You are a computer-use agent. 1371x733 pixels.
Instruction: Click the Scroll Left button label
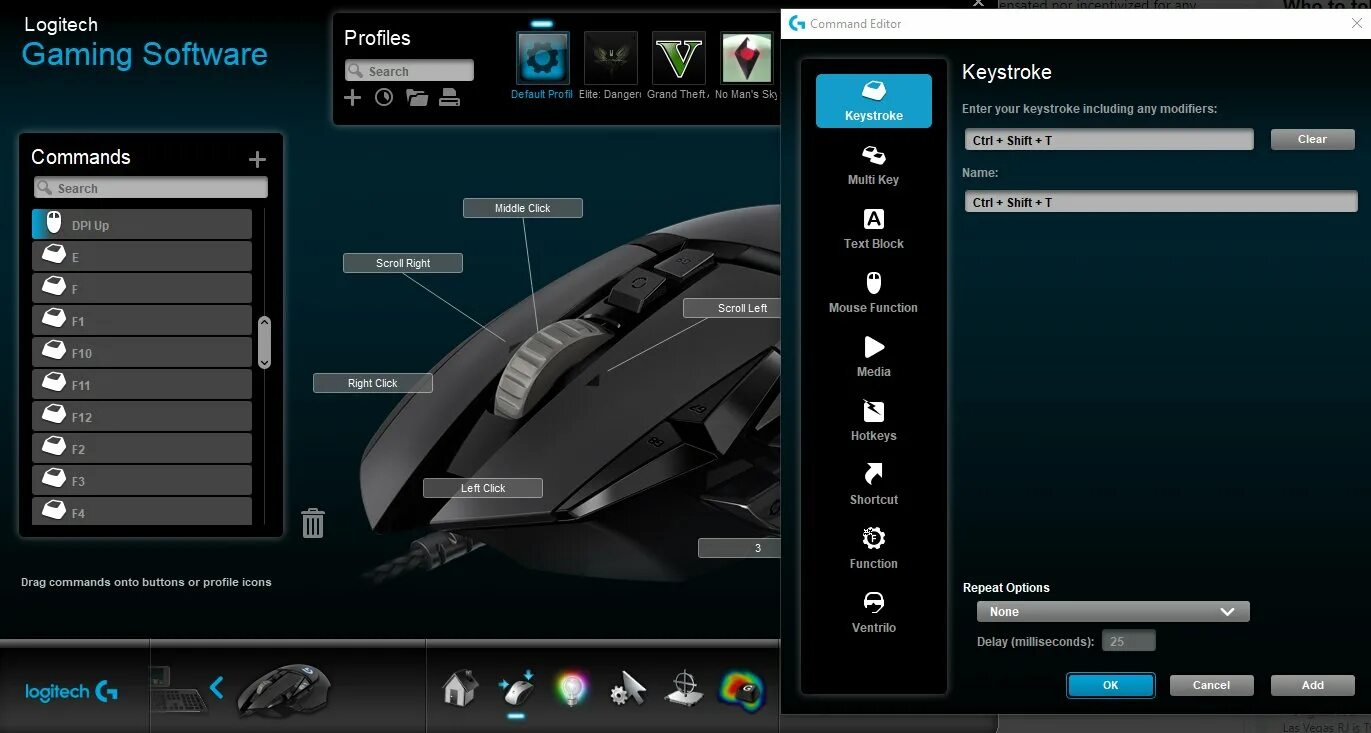pyautogui.click(x=732, y=308)
